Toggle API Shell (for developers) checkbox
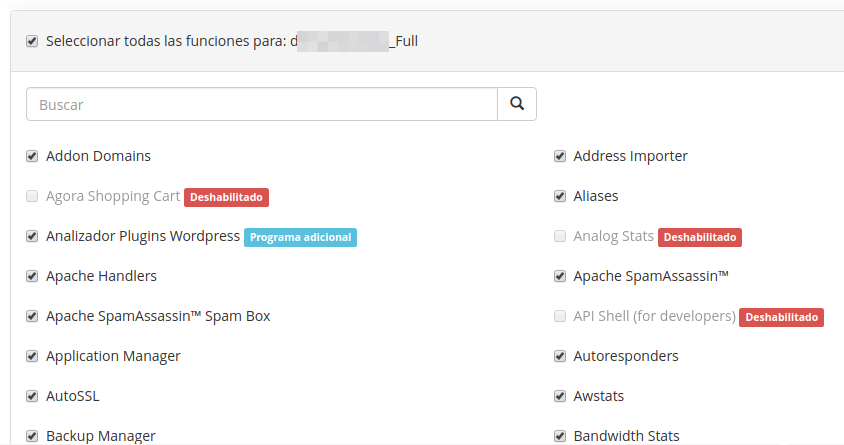 (560, 316)
